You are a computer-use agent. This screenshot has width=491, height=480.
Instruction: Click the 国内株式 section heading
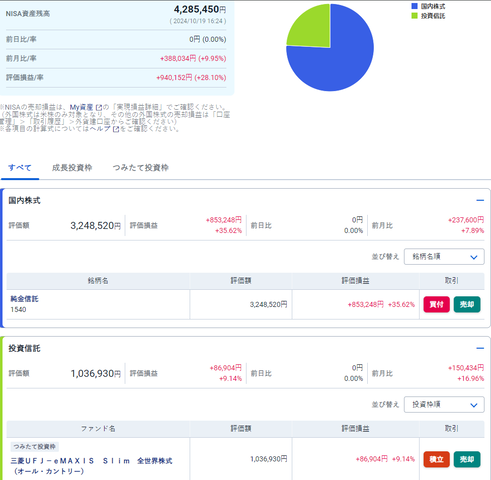24,200
